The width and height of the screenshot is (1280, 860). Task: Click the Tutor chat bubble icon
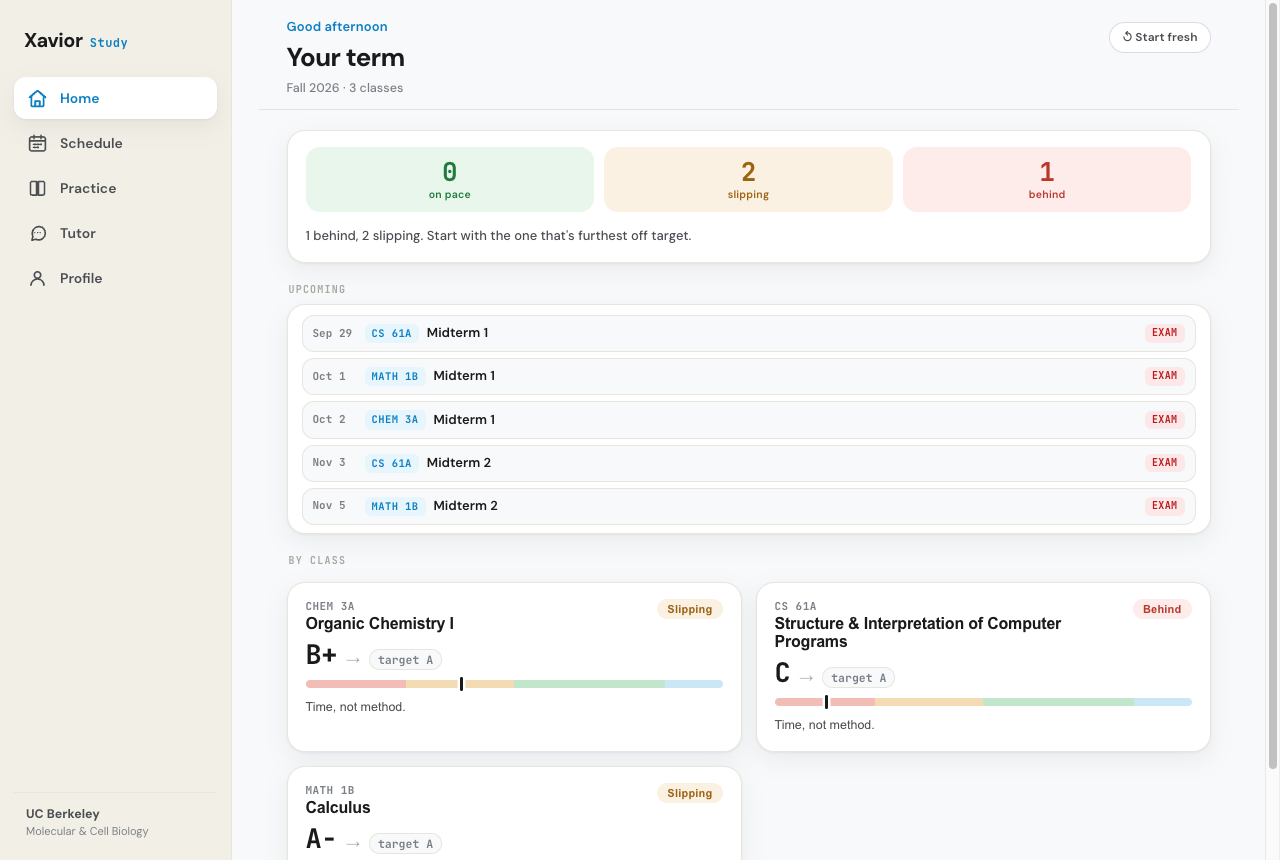pyautogui.click(x=38, y=233)
